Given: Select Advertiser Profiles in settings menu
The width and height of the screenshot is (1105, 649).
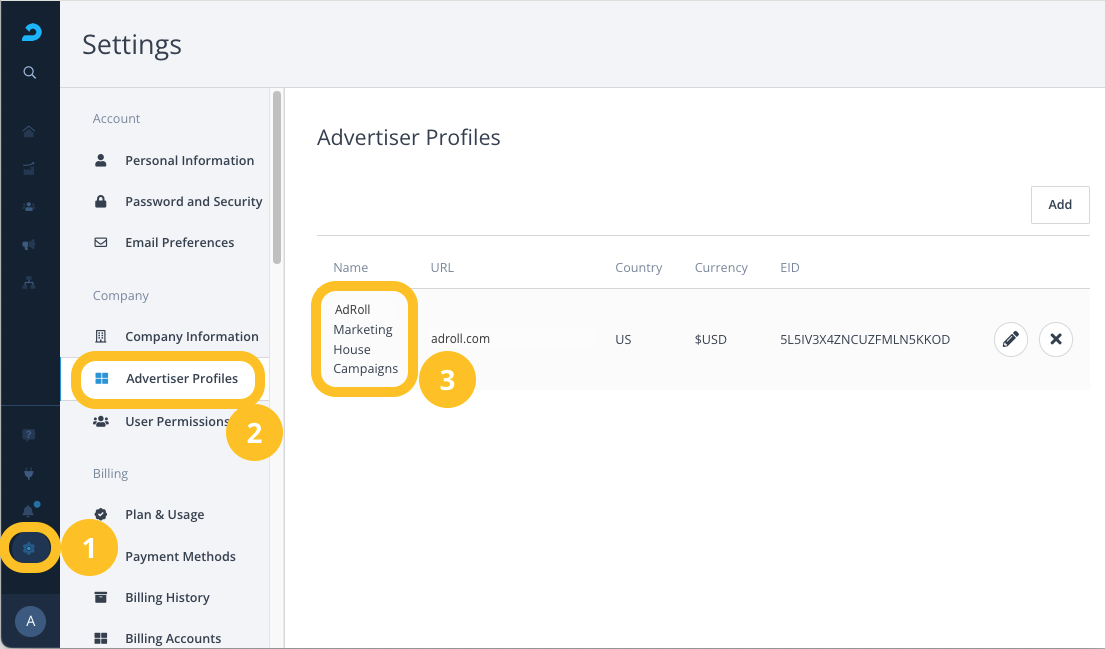Looking at the screenshot, I should 181,378.
